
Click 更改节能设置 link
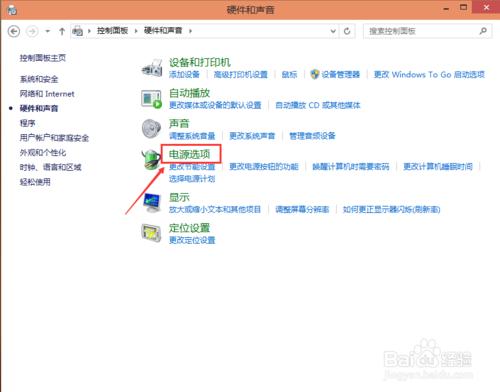click(x=192, y=167)
